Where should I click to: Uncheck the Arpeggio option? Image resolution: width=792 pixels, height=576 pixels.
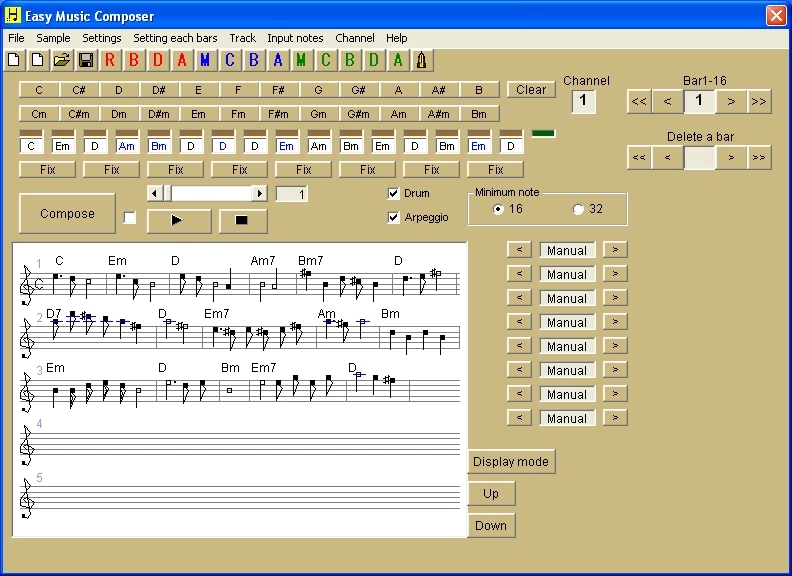pyautogui.click(x=394, y=217)
